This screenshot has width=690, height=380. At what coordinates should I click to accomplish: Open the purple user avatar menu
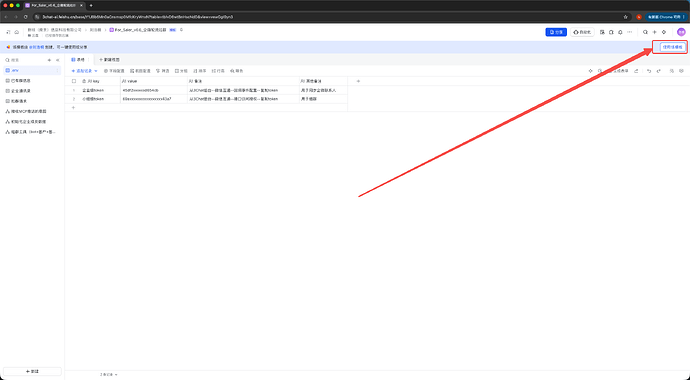tap(681, 32)
